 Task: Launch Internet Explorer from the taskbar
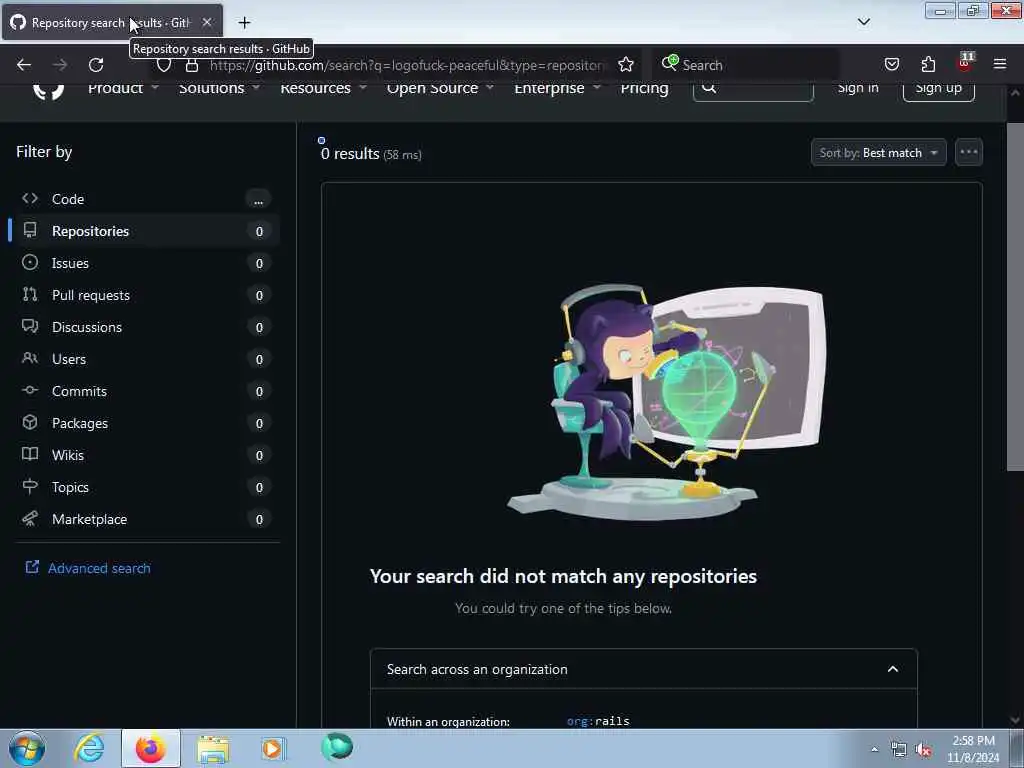pyautogui.click(x=89, y=748)
